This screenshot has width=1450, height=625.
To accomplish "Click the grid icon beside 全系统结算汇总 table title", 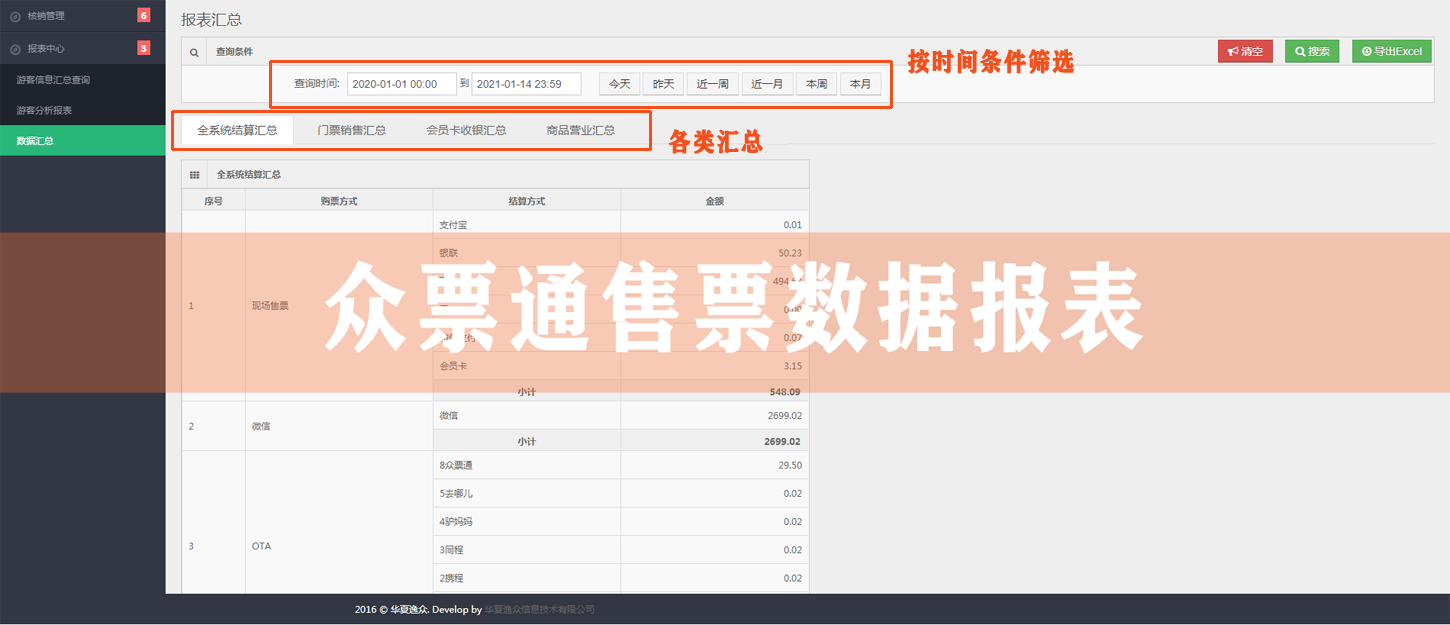I will click(194, 175).
